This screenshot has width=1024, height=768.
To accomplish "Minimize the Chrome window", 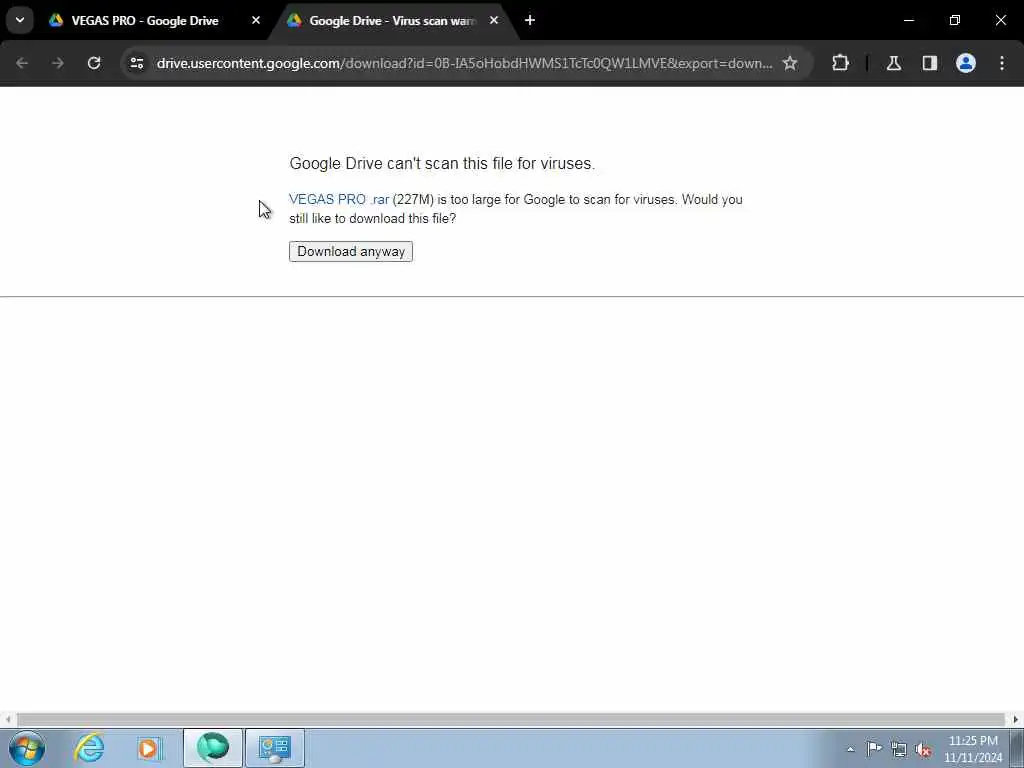I will [x=909, y=20].
